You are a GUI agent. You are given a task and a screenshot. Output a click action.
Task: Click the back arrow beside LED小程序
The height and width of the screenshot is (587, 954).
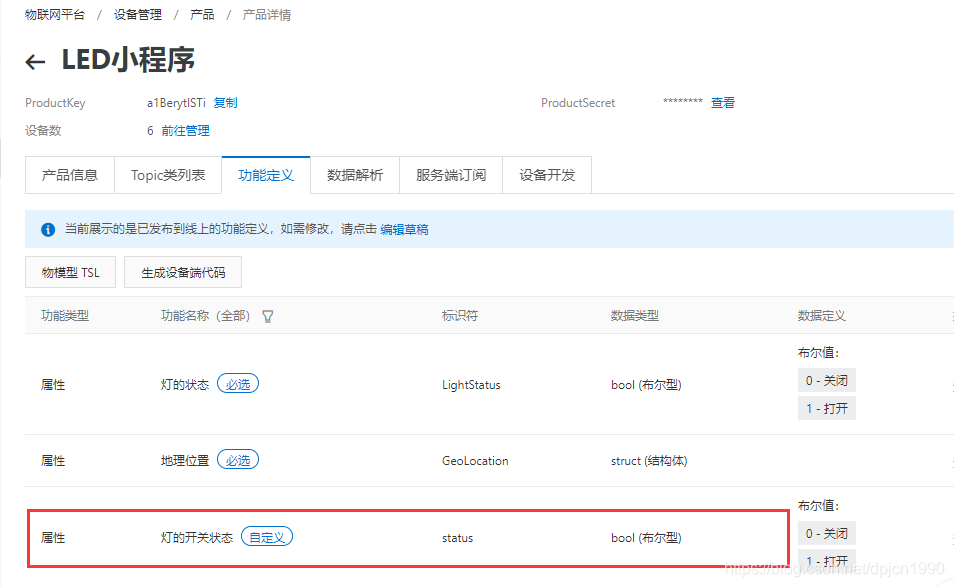pyautogui.click(x=35, y=61)
